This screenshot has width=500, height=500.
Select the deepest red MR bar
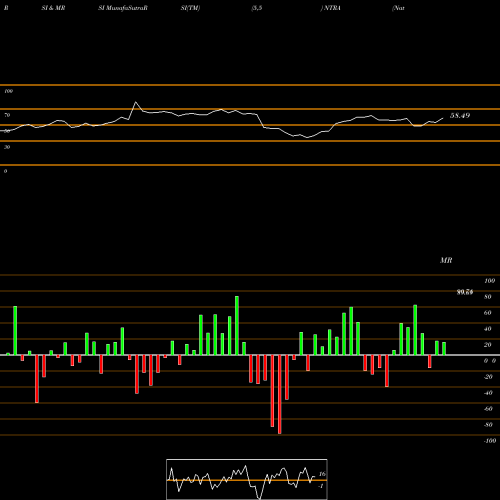[x=280, y=394]
